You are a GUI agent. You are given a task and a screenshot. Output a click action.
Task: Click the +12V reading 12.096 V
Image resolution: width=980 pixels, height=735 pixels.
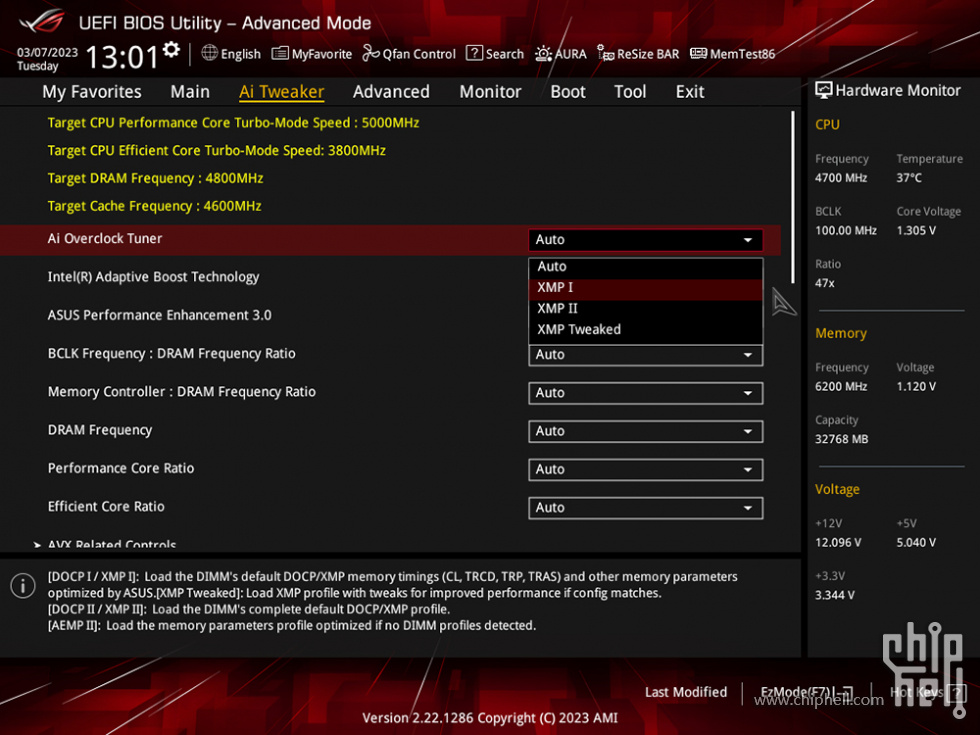(x=838, y=542)
